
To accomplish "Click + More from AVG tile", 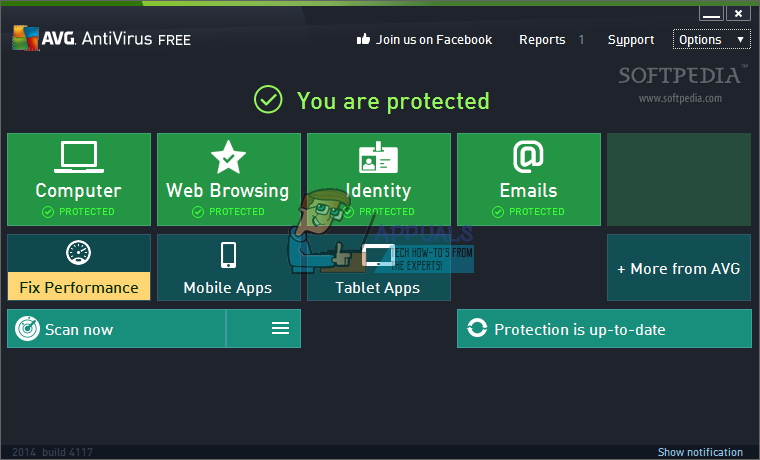I will point(679,268).
